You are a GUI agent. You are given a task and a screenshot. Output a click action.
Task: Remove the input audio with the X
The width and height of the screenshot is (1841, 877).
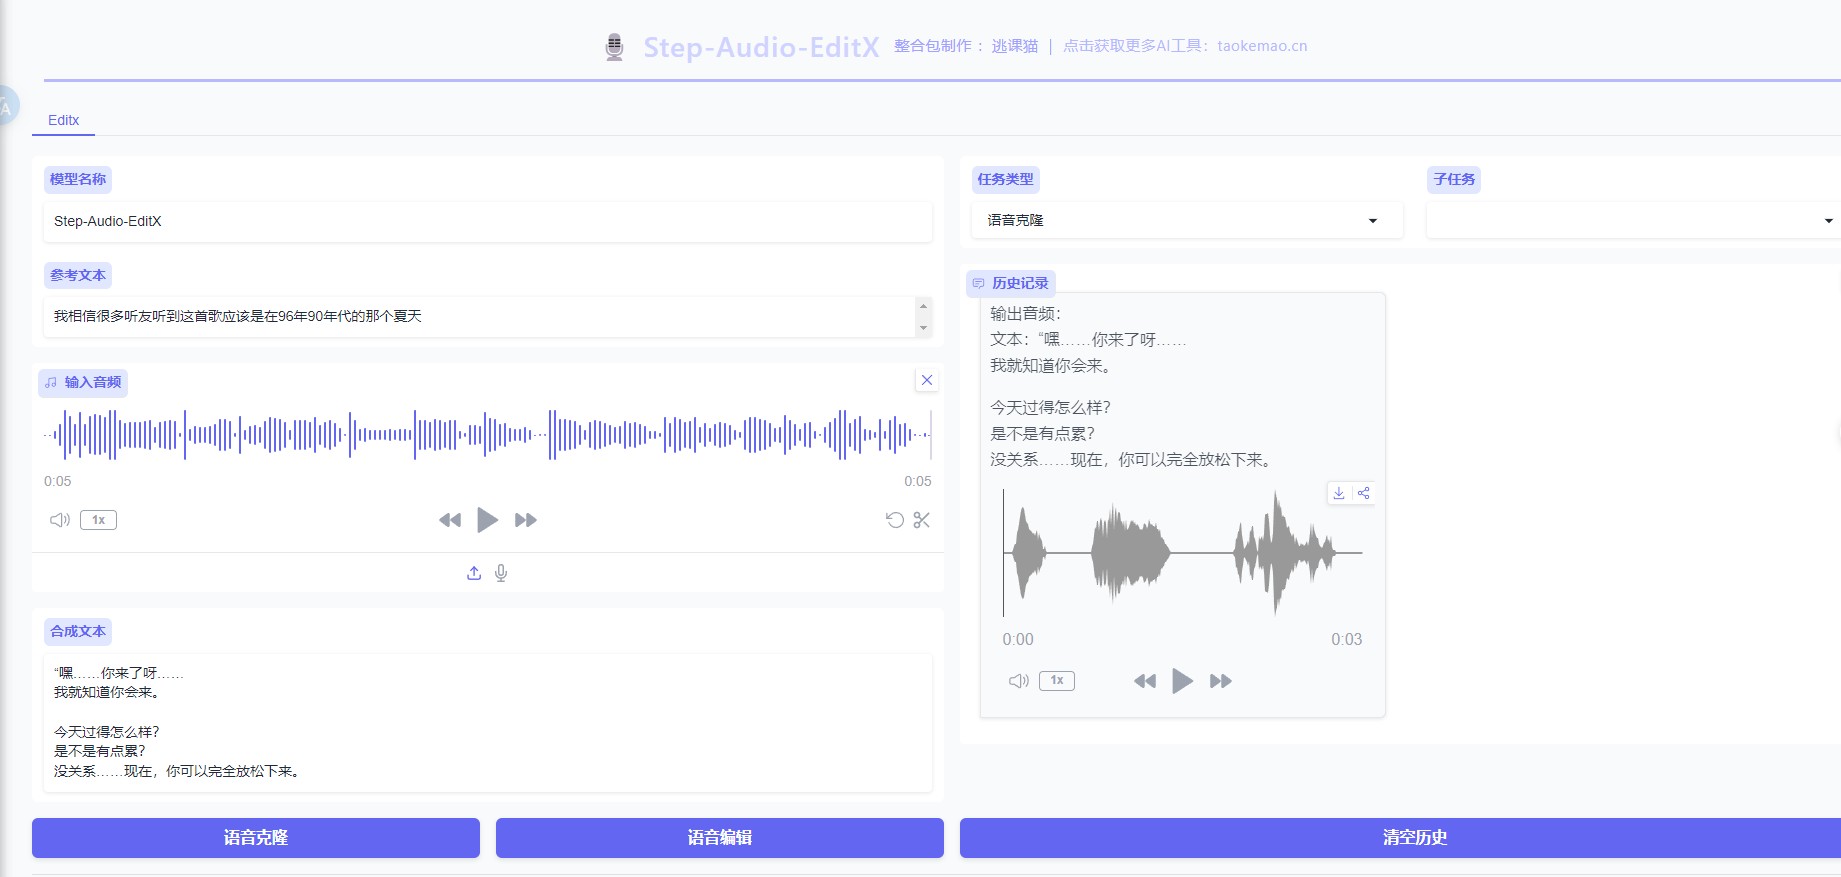click(927, 380)
